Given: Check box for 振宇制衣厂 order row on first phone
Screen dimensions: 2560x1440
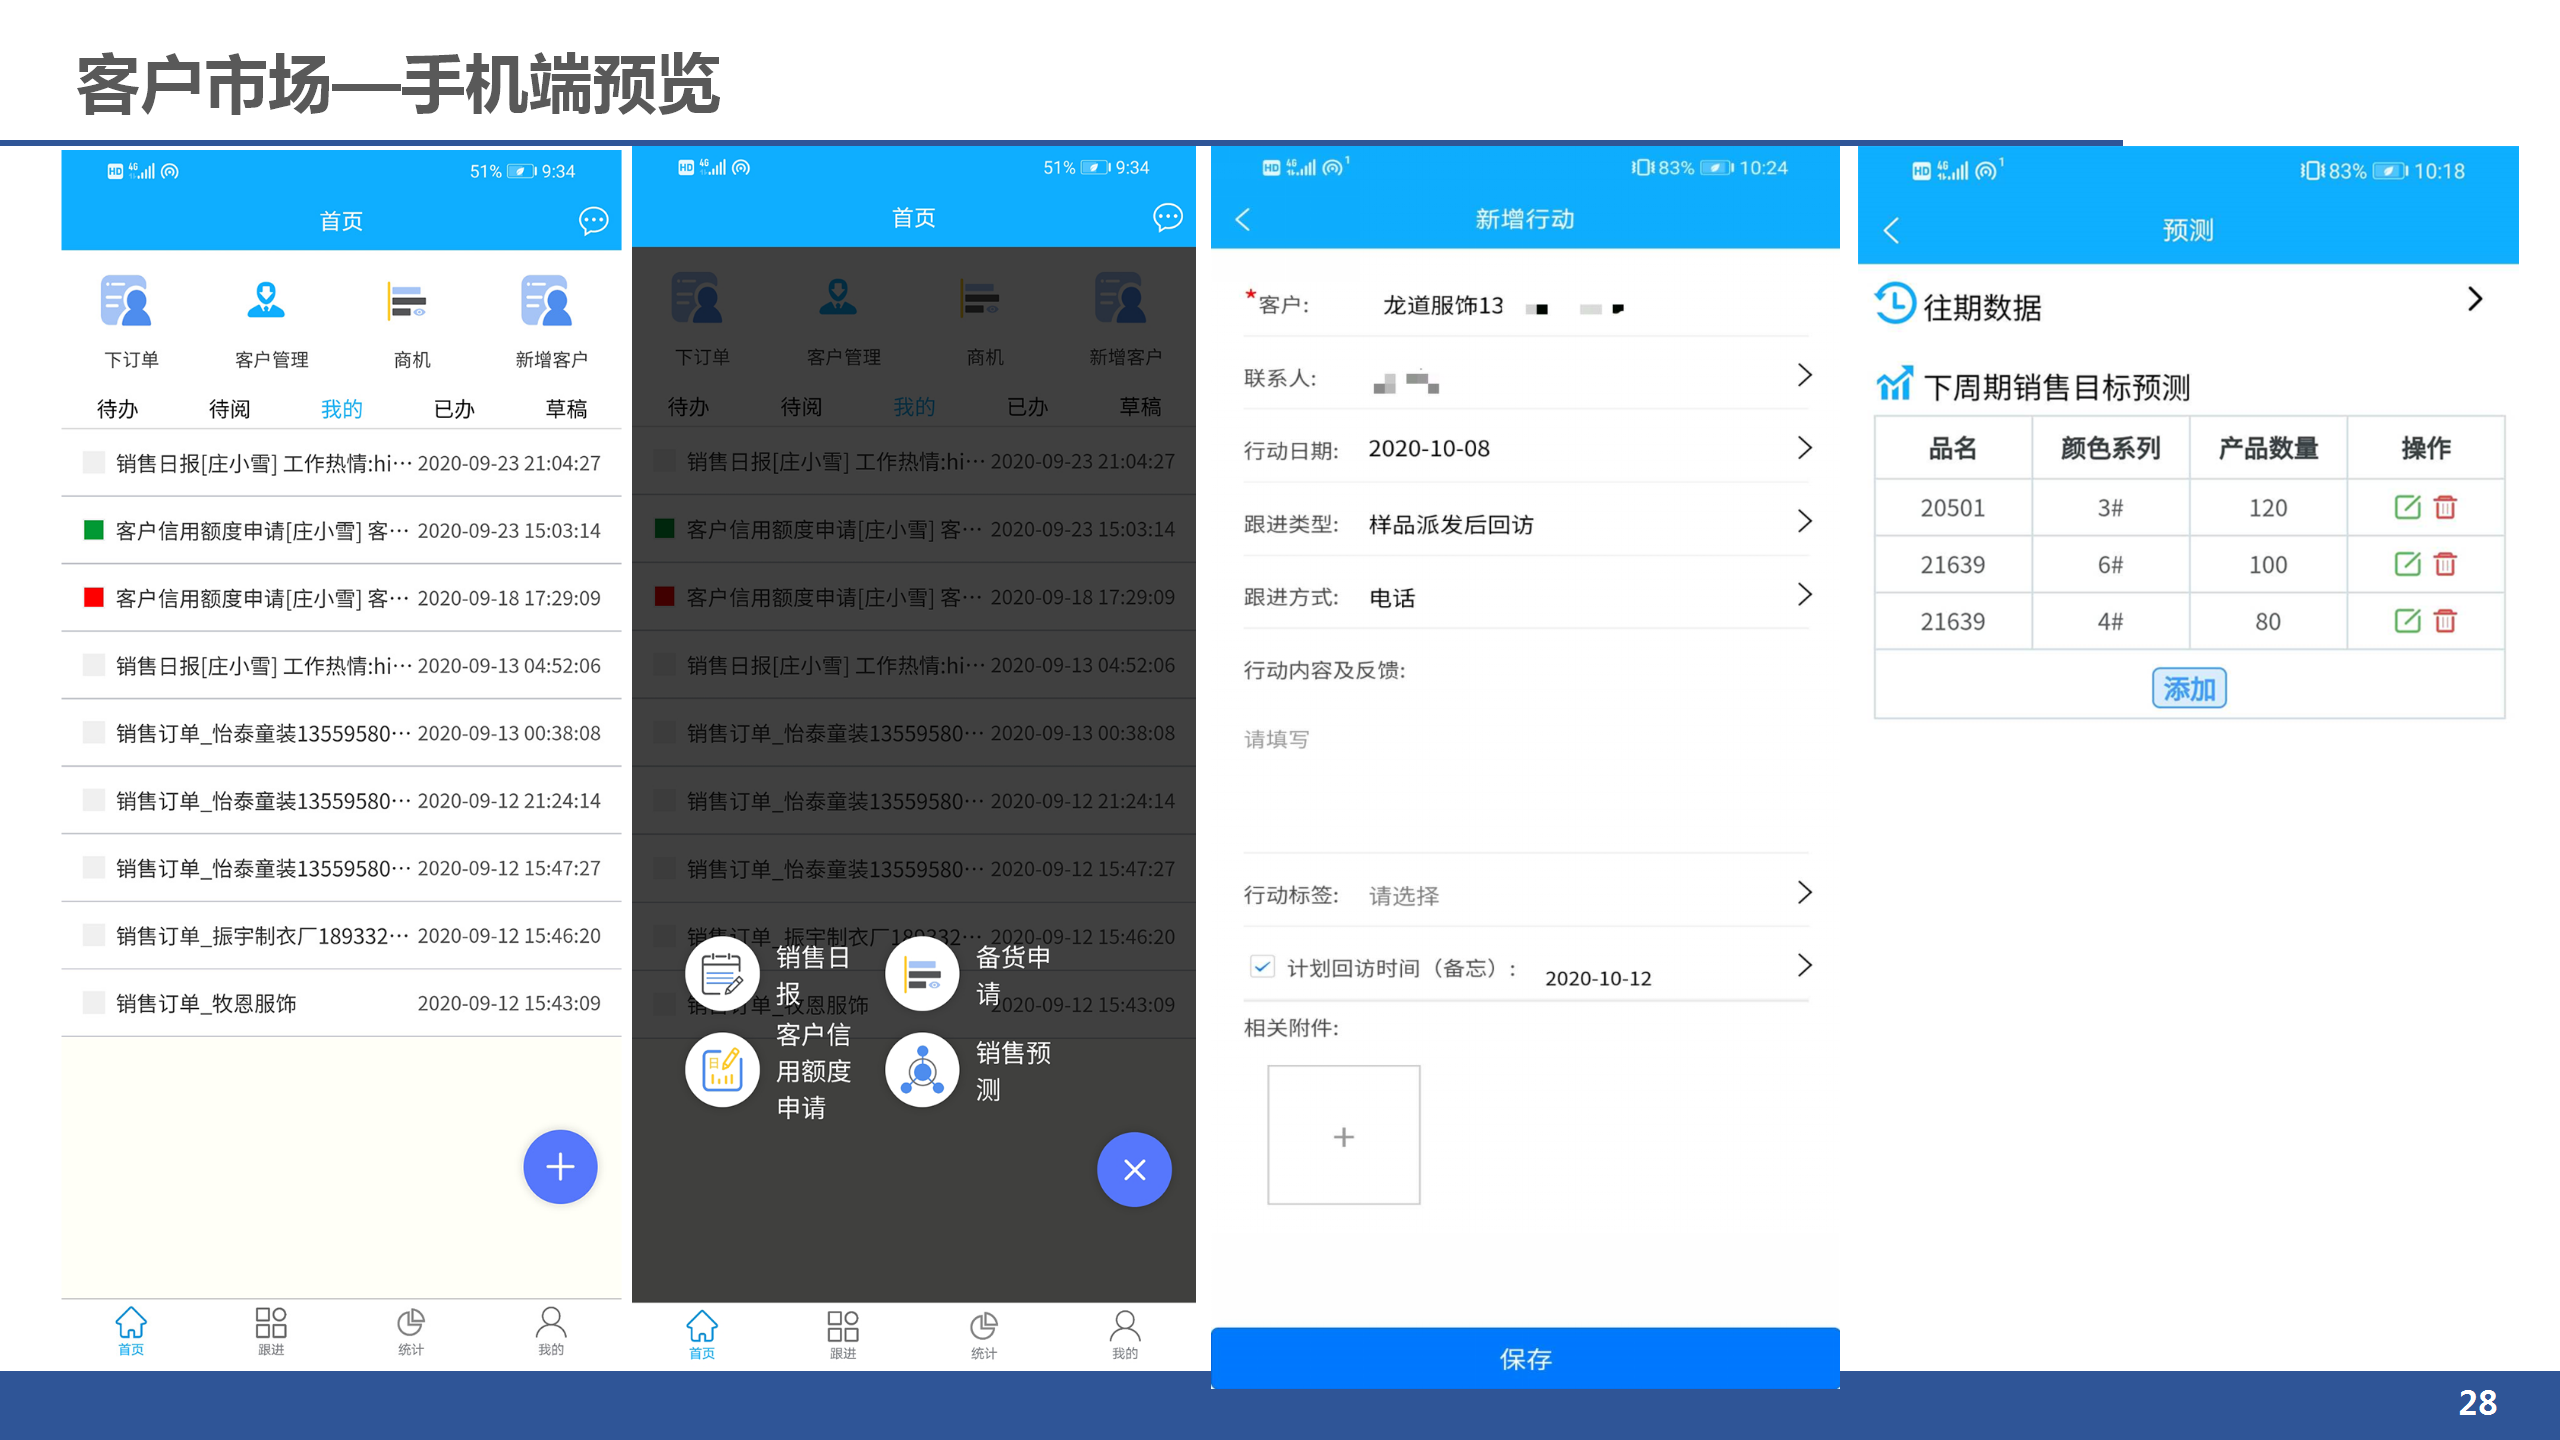Looking at the screenshot, I should 93,935.
